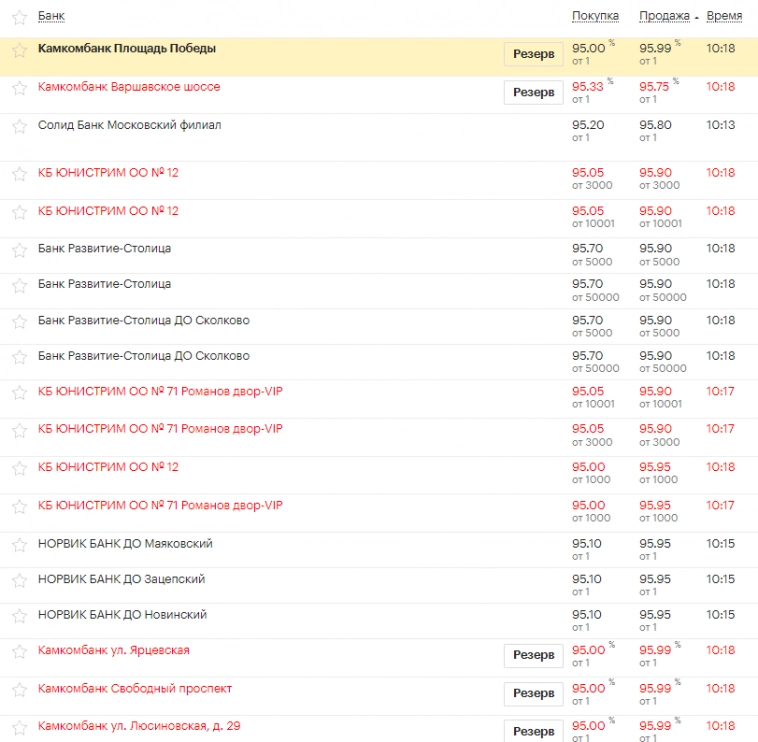Click sell rate 95.95 for НОРВИК Новинский
Viewport: 758px width, 742px height.
655,615
